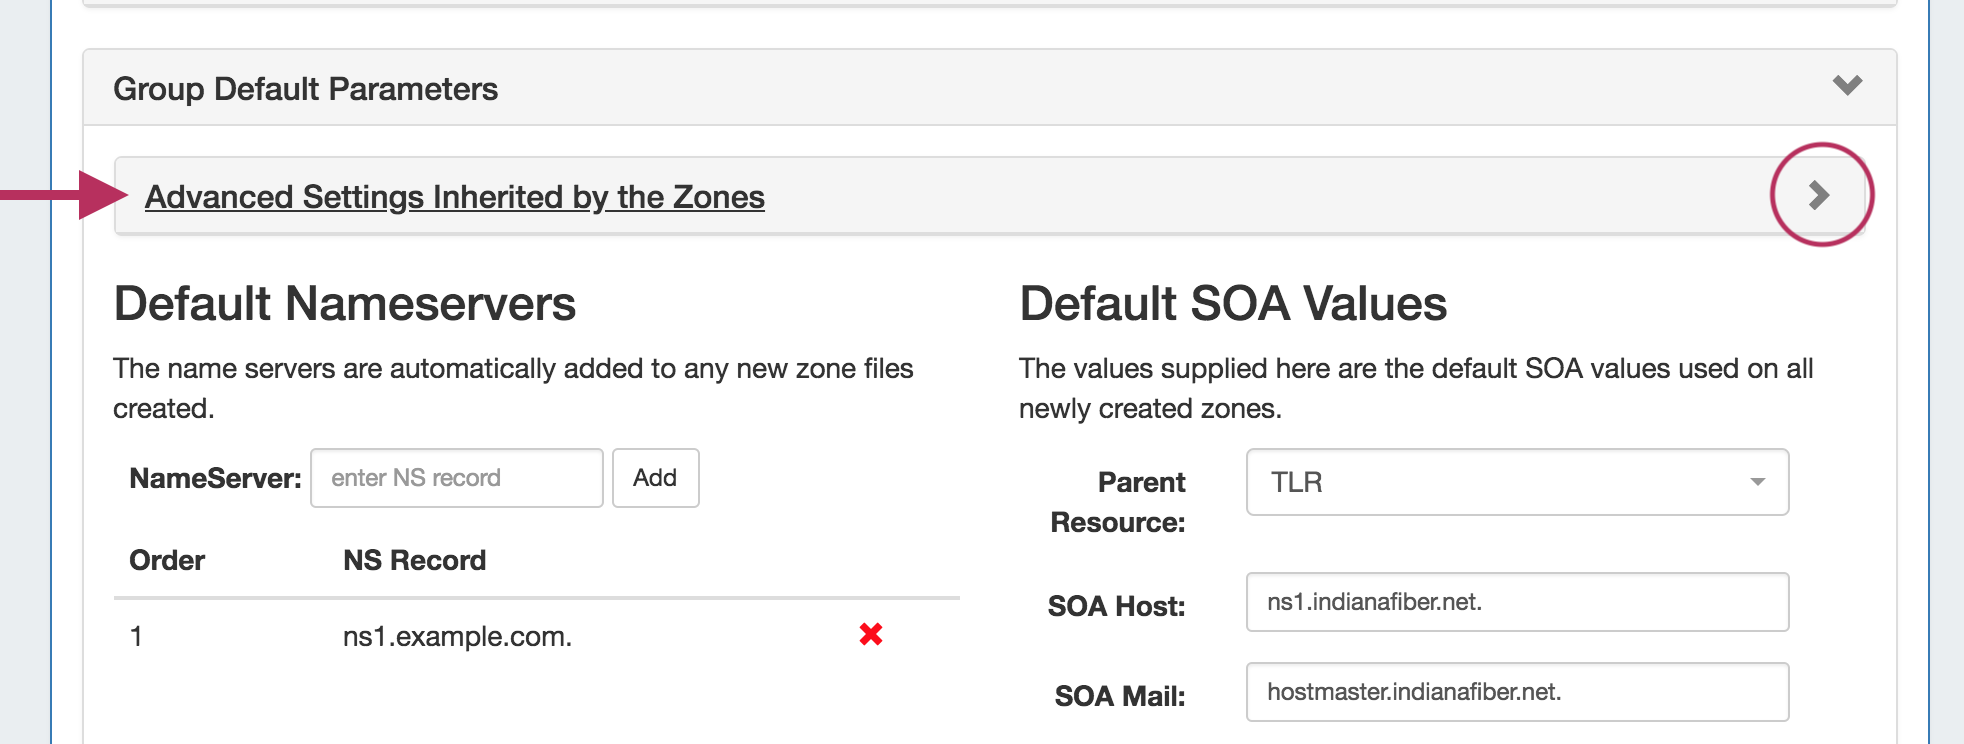Click into the SOA Host field

click(1516, 602)
